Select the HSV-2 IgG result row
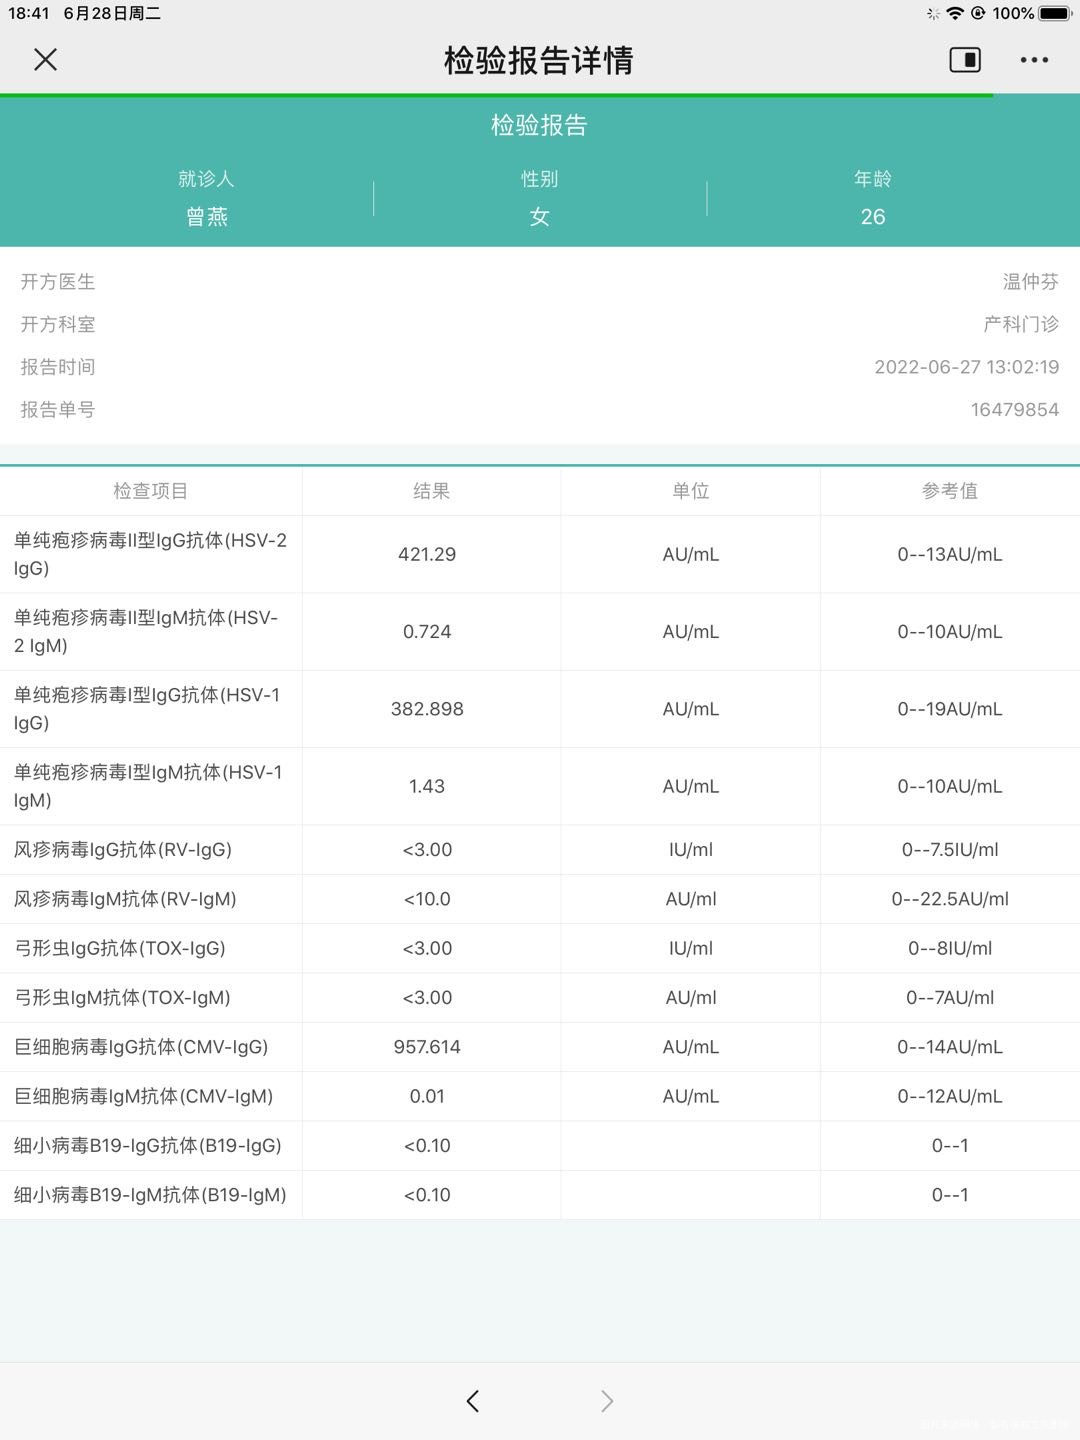The height and width of the screenshot is (1440, 1080). 540,554
